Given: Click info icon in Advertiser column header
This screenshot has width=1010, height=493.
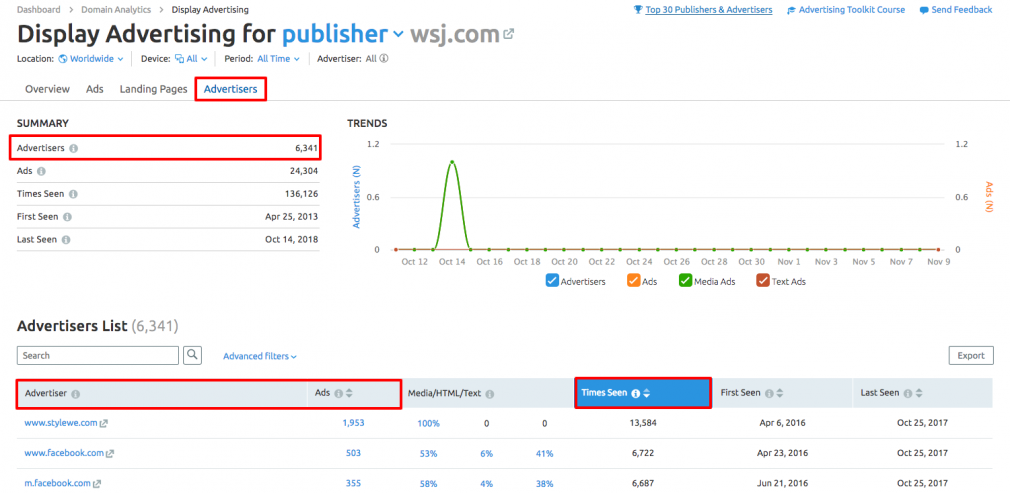Looking at the screenshot, I should click(x=75, y=394).
